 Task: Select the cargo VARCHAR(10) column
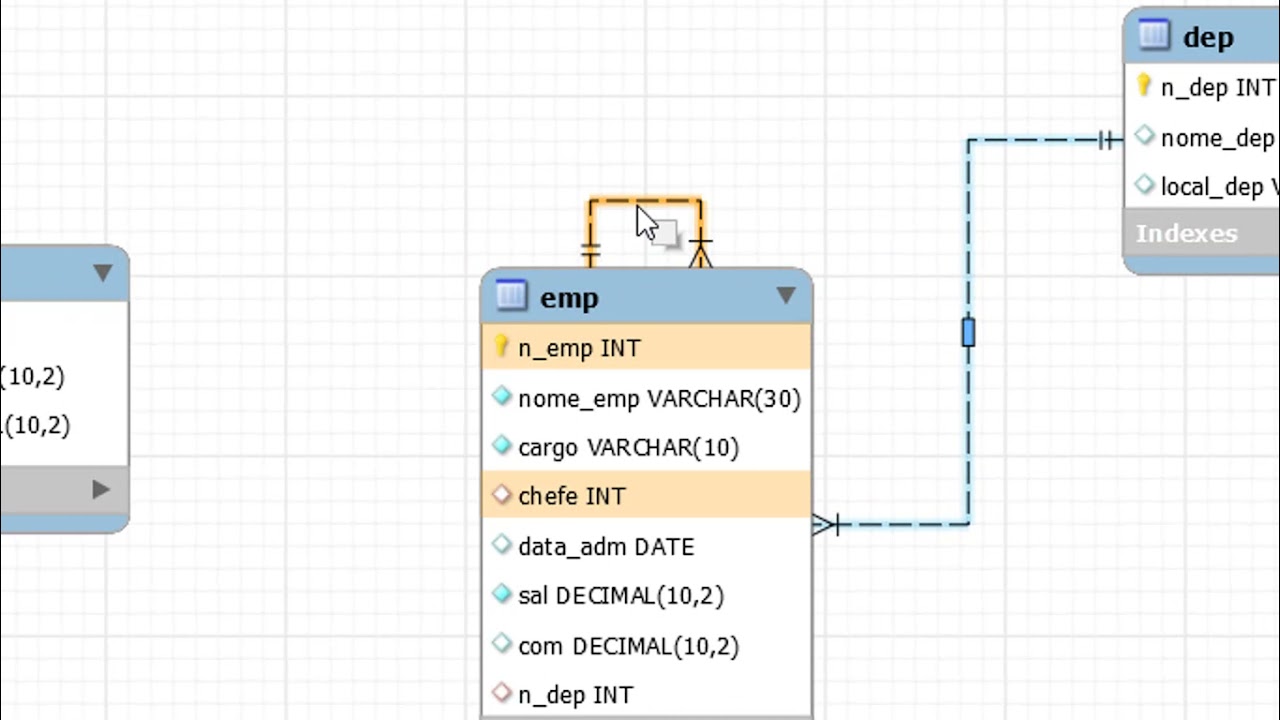(x=647, y=447)
